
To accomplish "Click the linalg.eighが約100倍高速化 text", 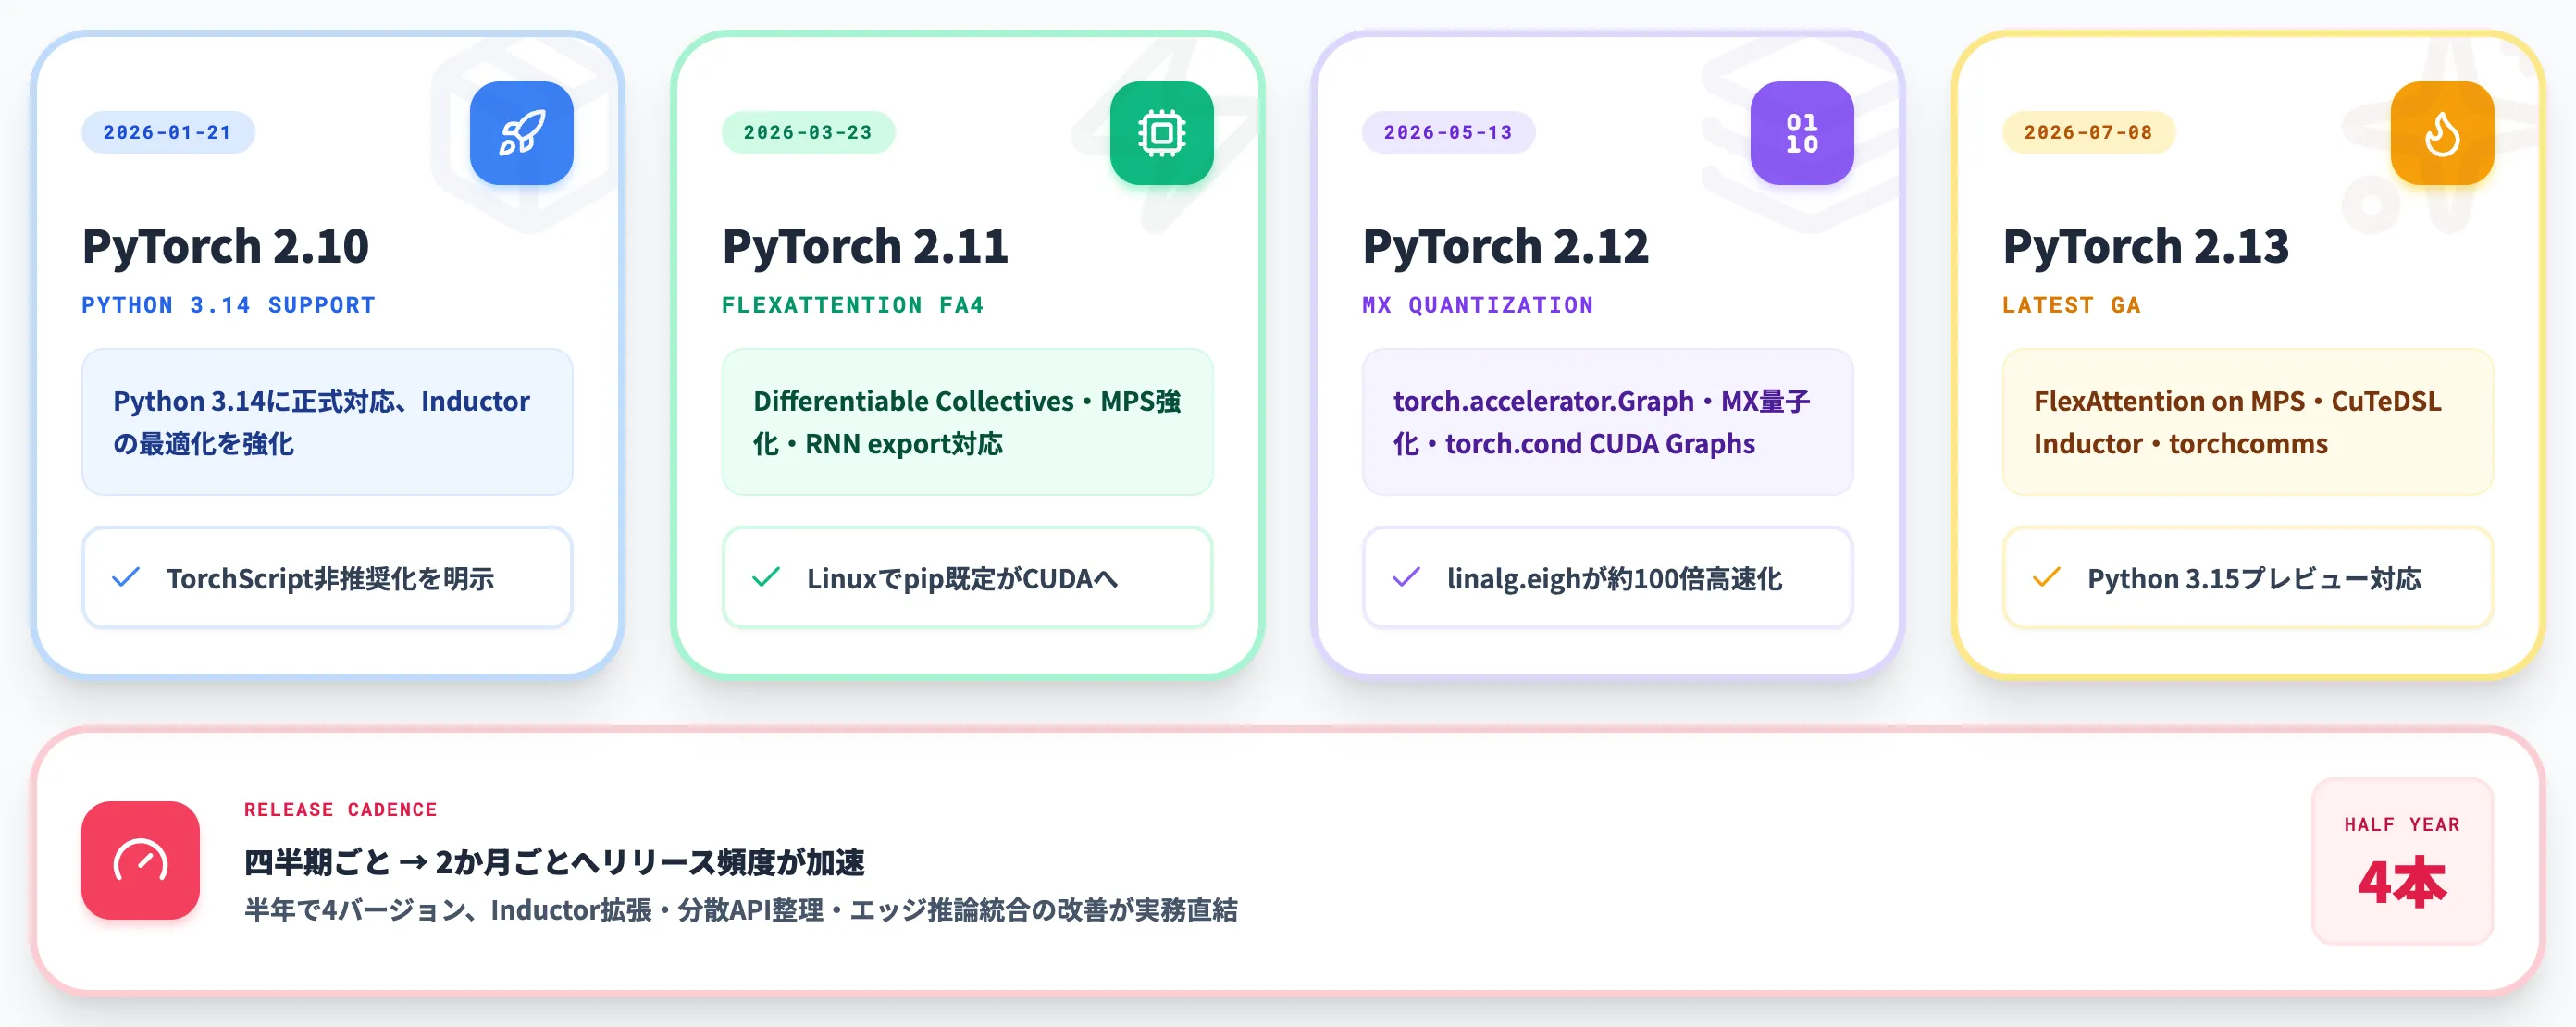I will click(1614, 578).
